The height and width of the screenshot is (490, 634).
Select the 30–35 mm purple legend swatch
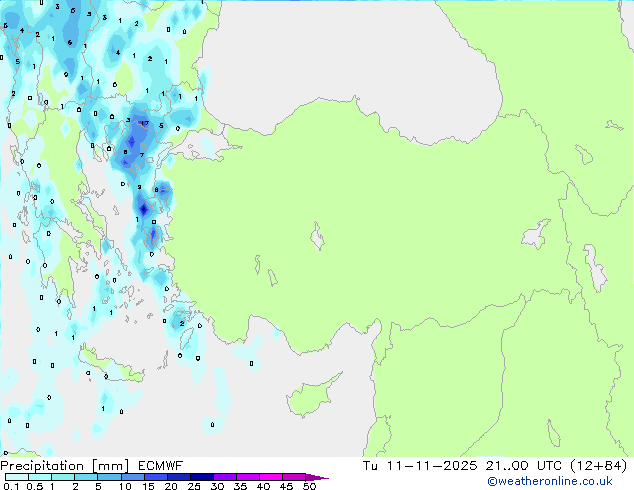pos(224,477)
